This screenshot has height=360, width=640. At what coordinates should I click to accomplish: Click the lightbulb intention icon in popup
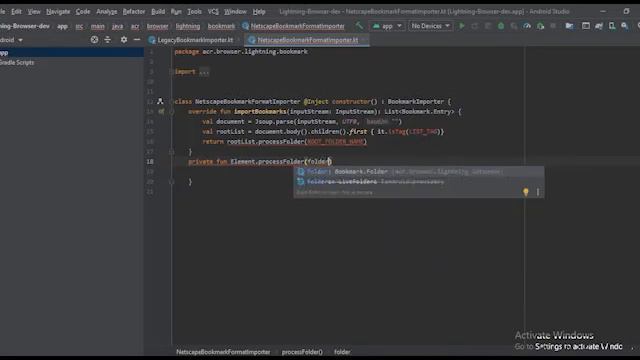point(526,192)
